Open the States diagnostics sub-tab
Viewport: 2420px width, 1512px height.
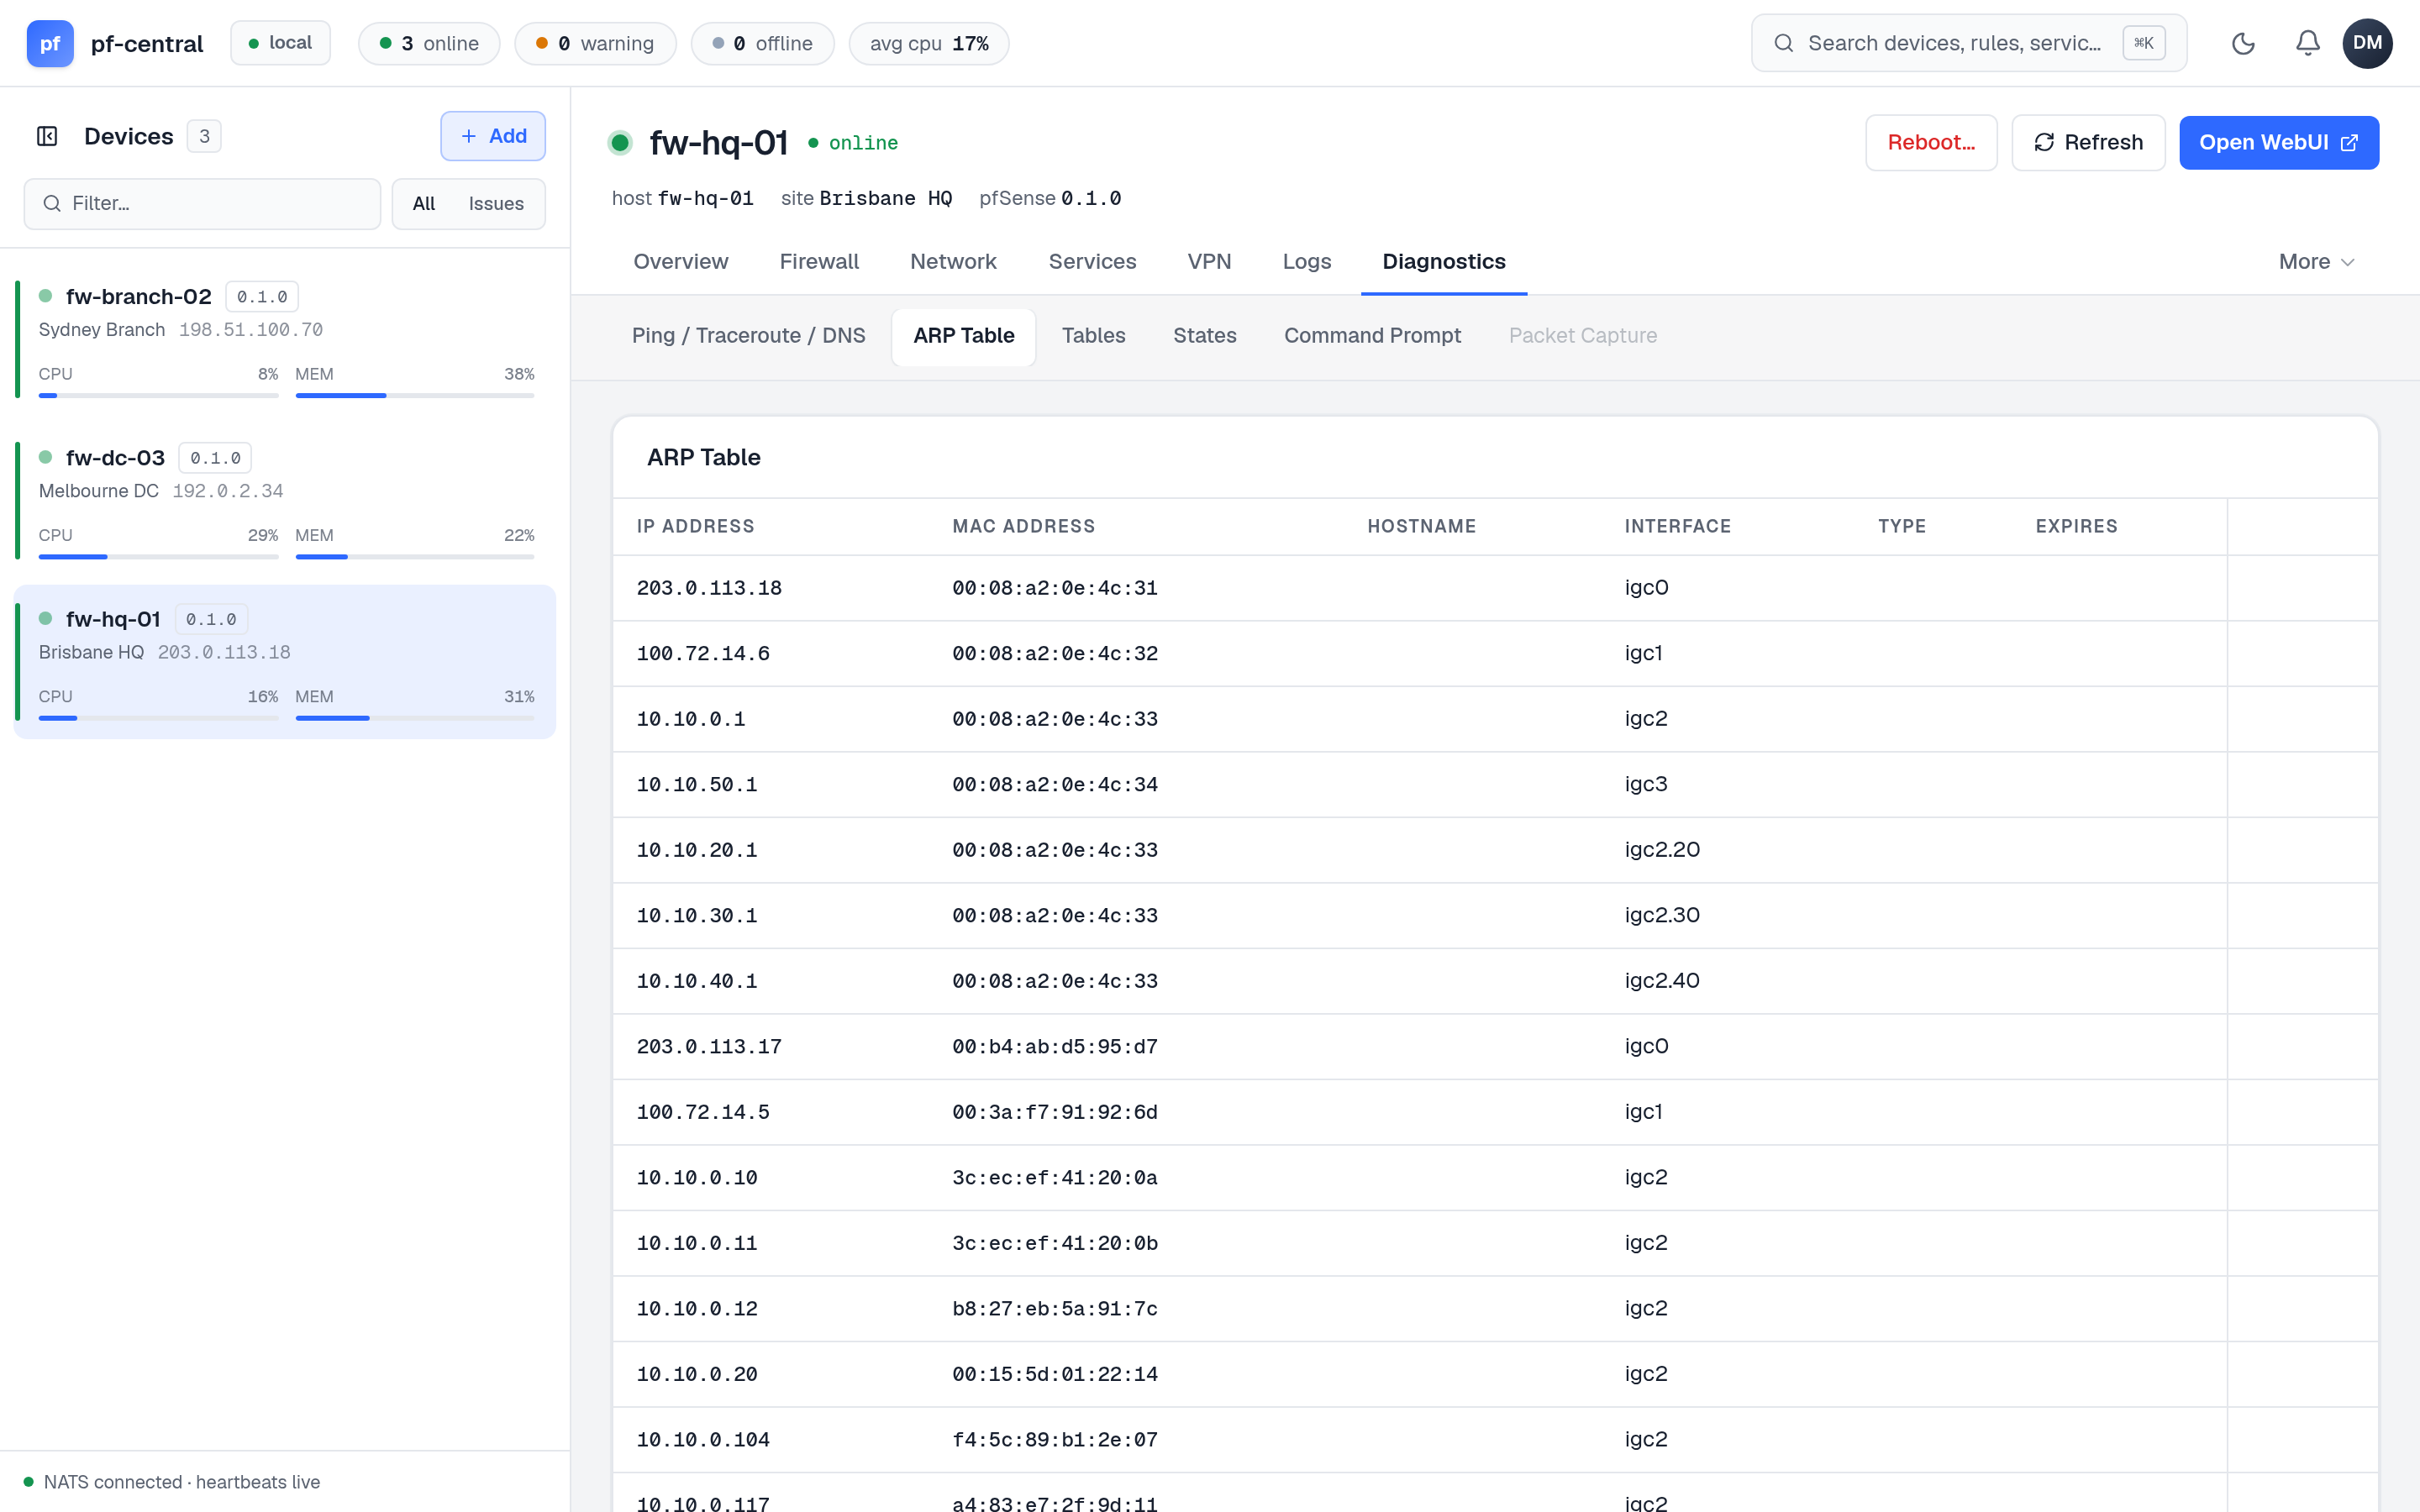(1204, 335)
